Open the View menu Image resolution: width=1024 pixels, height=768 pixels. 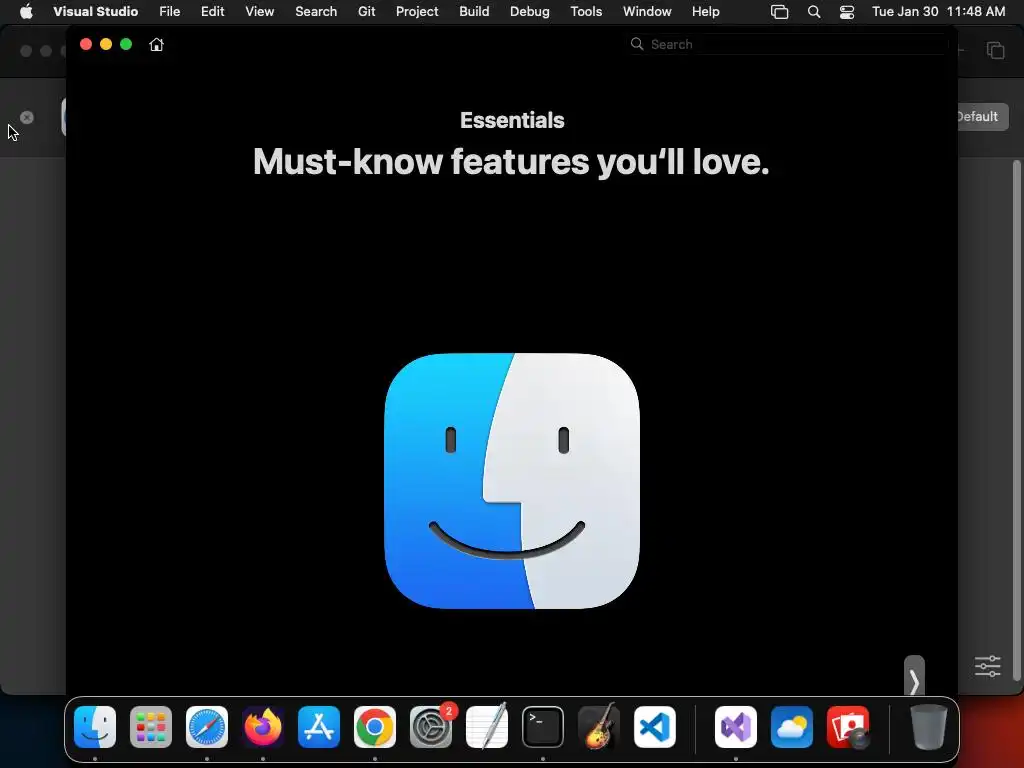tap(259, 11)
